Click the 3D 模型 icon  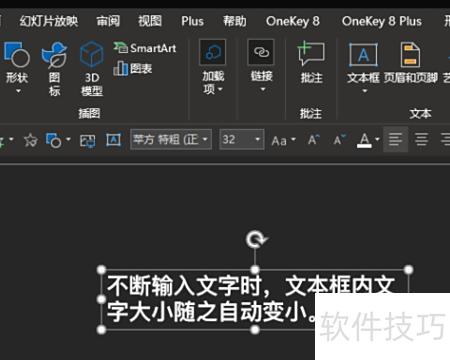92,54
